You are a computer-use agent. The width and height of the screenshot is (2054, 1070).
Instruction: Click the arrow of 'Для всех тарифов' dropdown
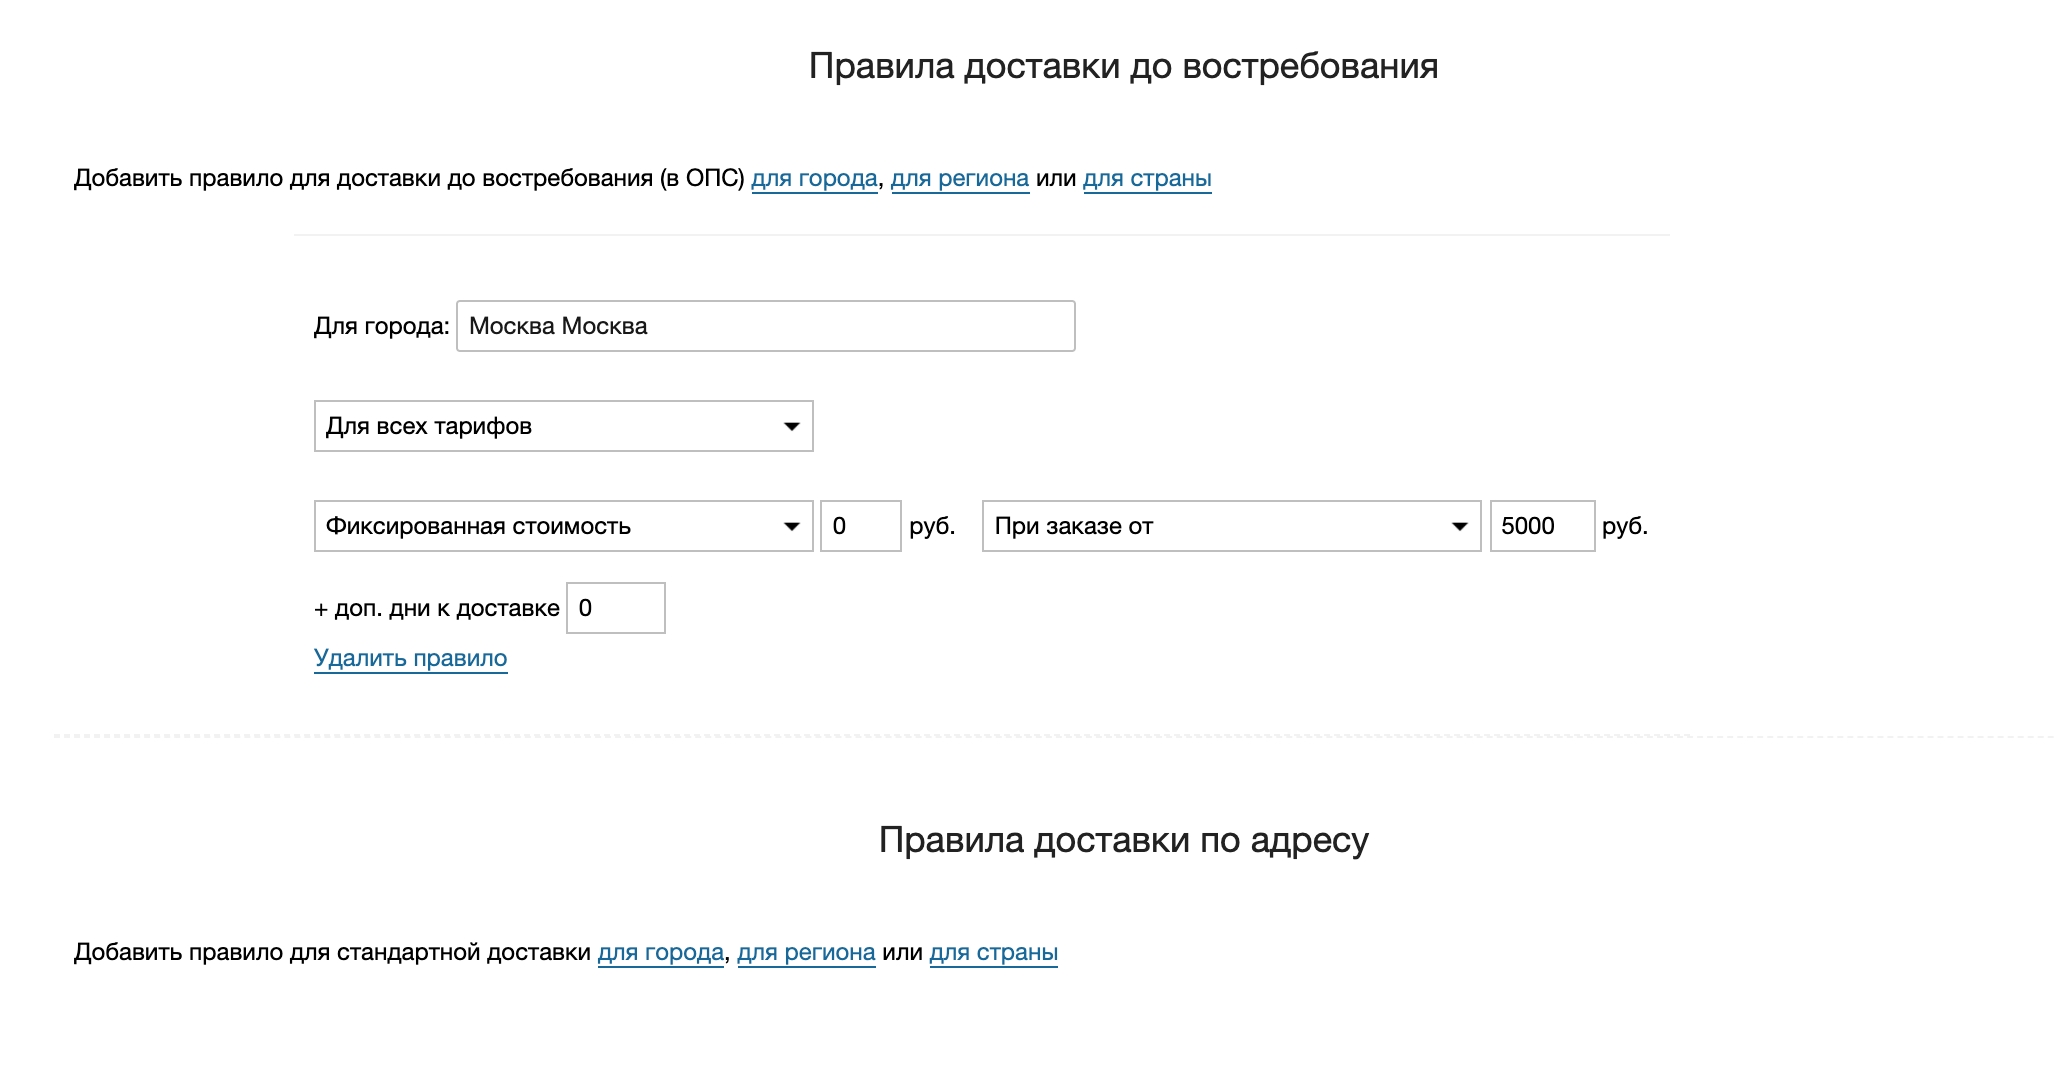[791, 427]
